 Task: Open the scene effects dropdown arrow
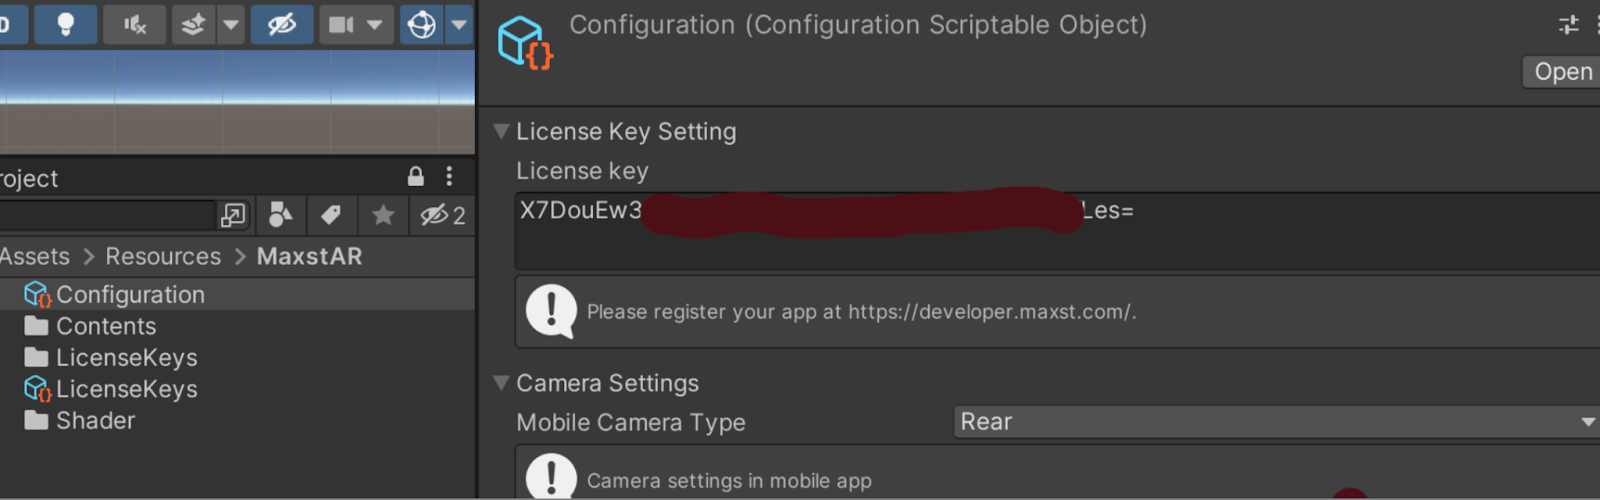tap(231, 24)
